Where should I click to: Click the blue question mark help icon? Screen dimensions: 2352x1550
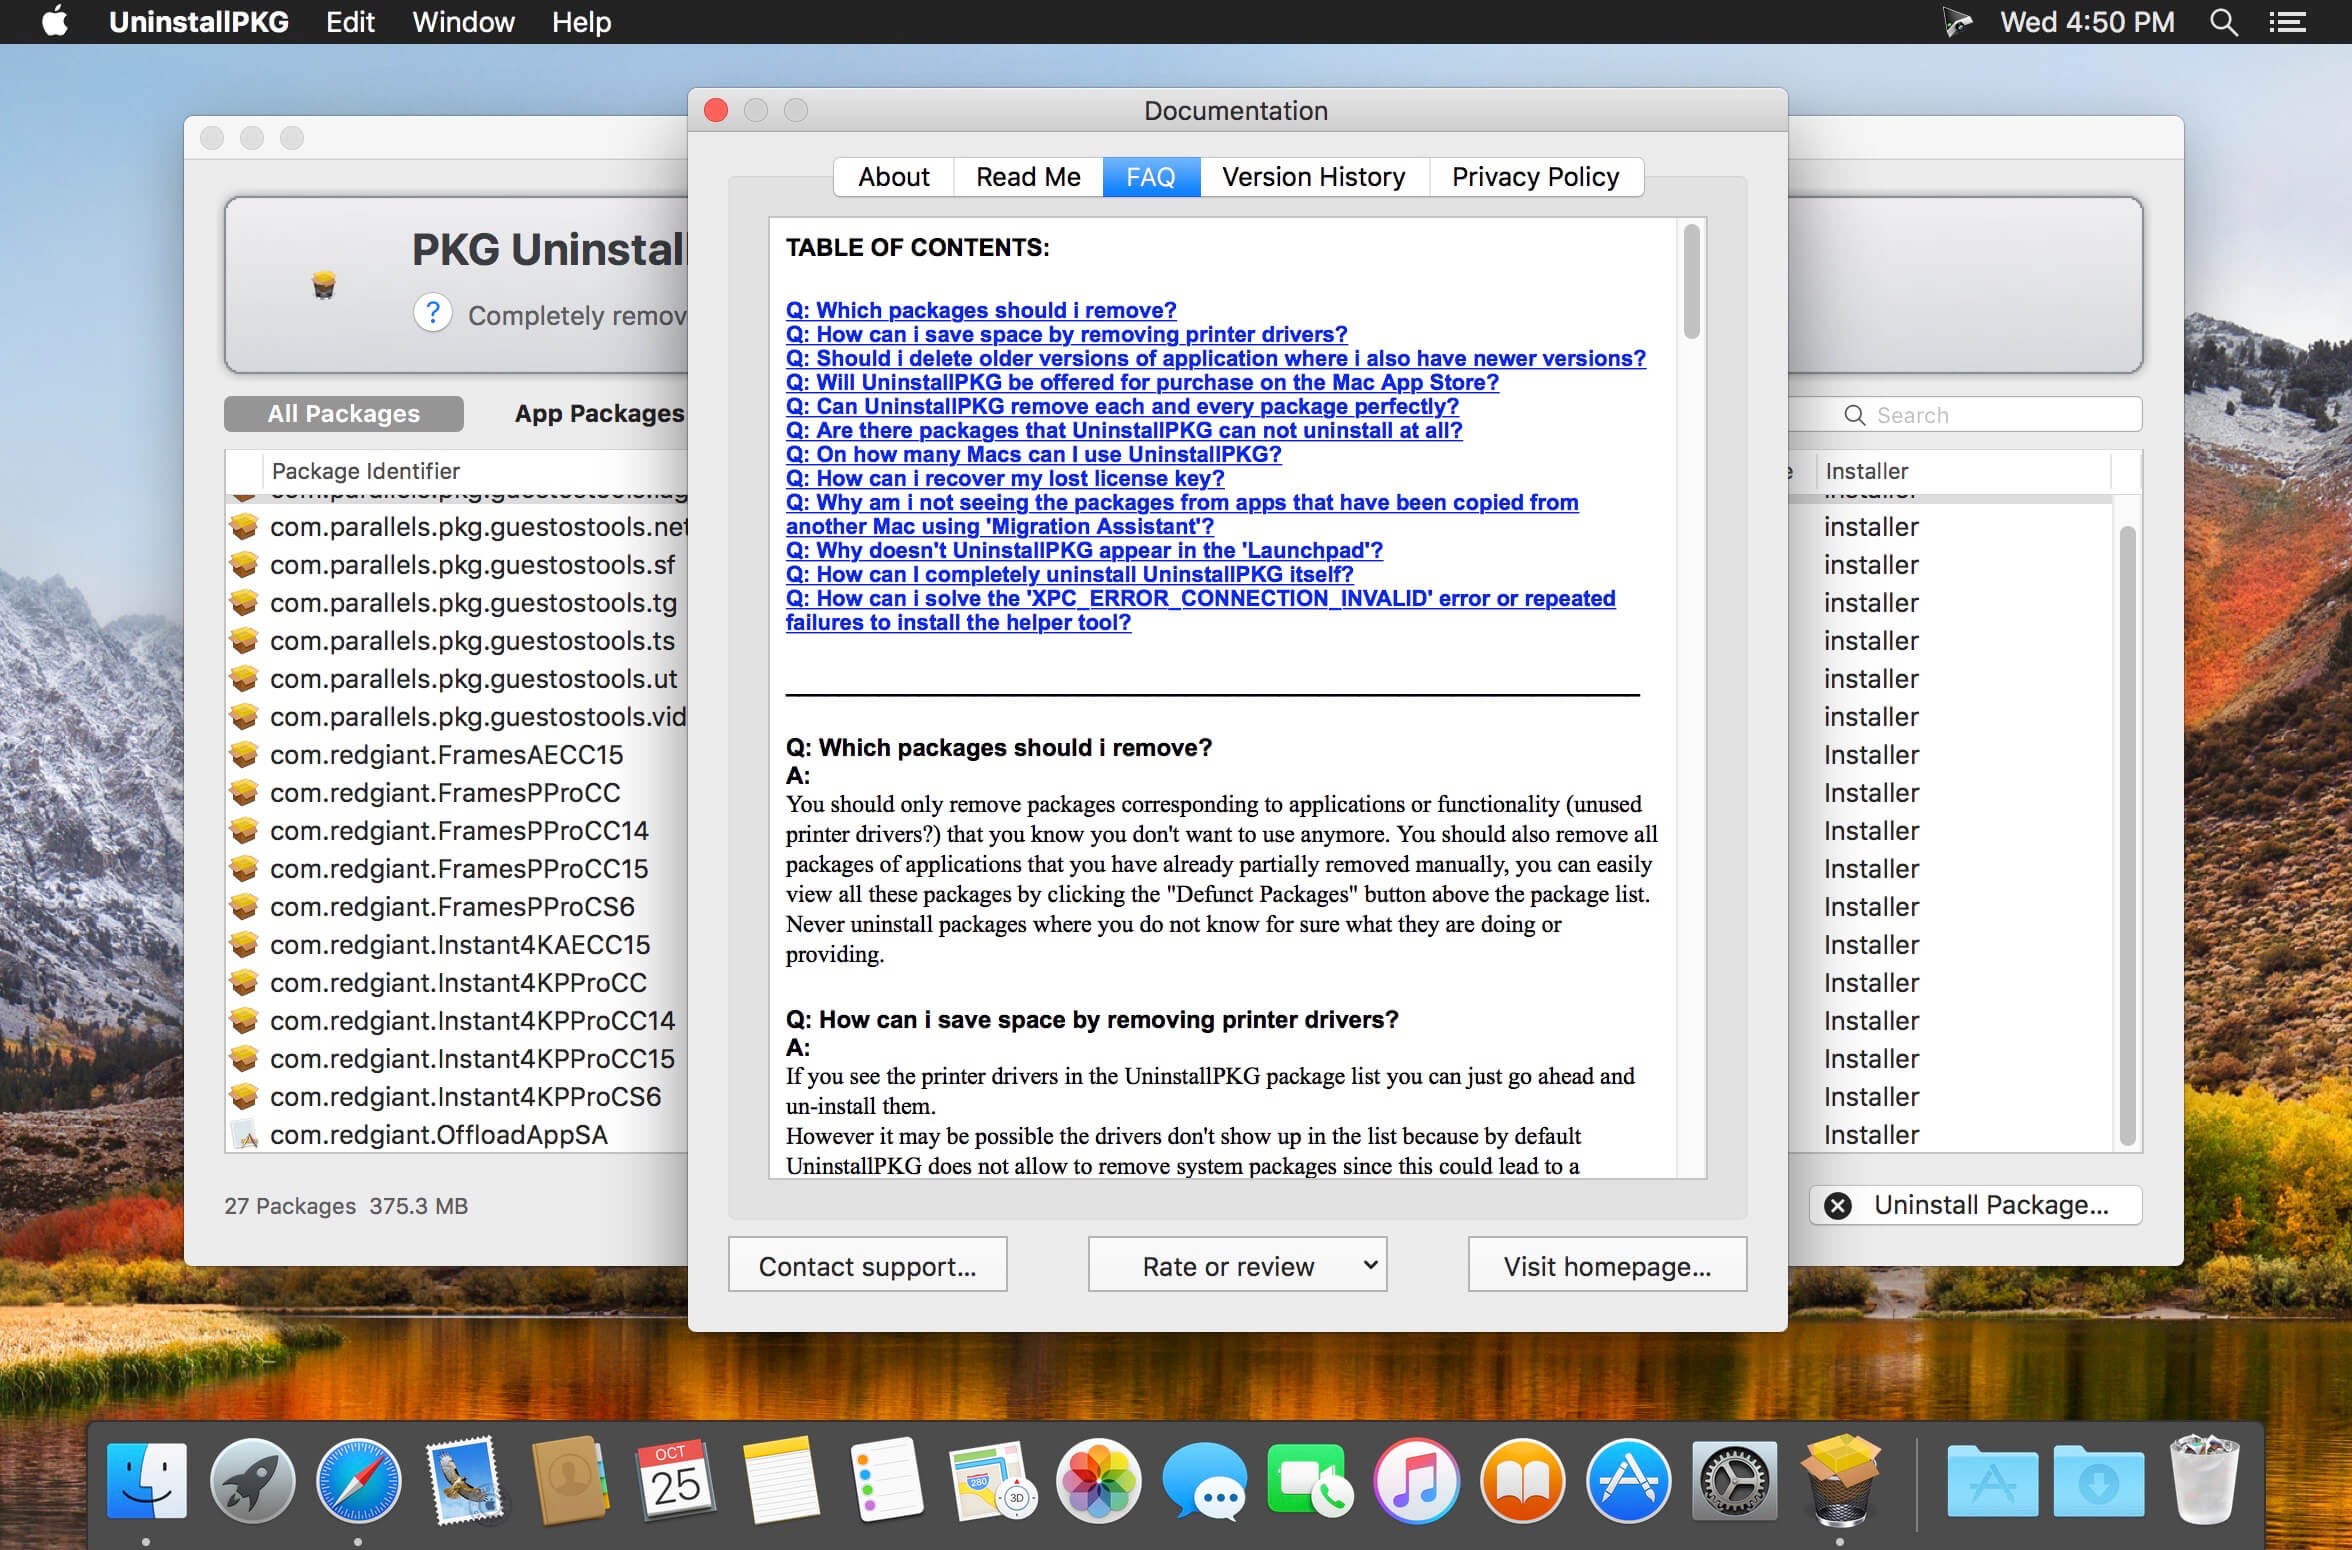(x=432, y=314)
